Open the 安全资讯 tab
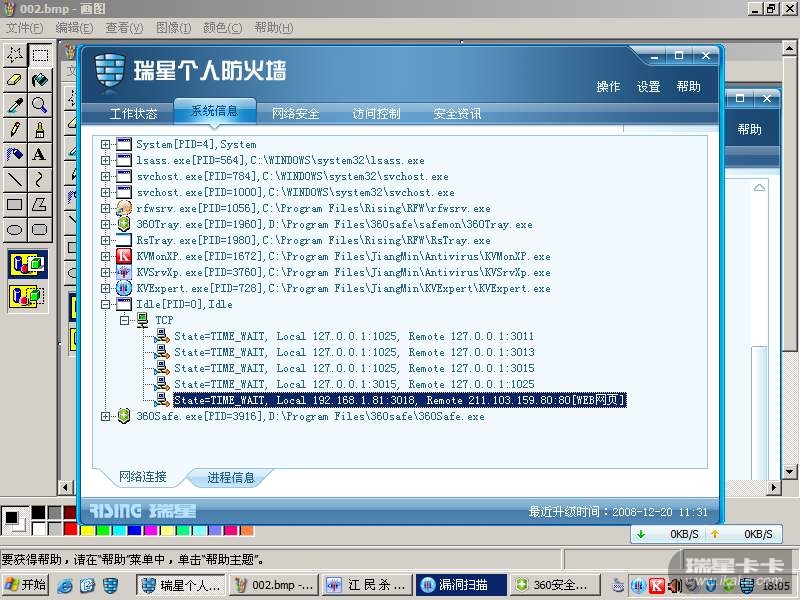 458,113
